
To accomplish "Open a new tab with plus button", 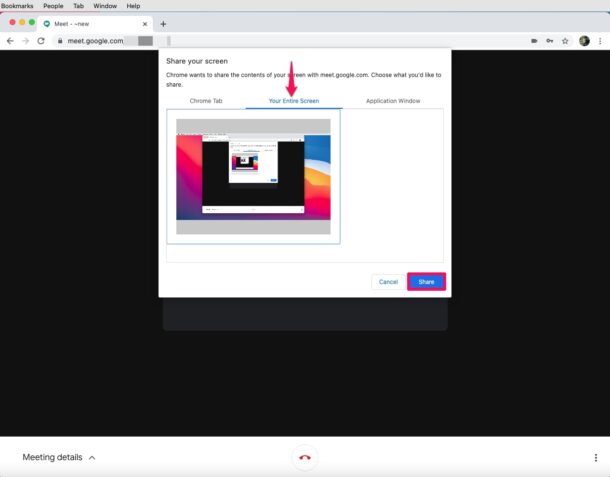I will point(163,24).
